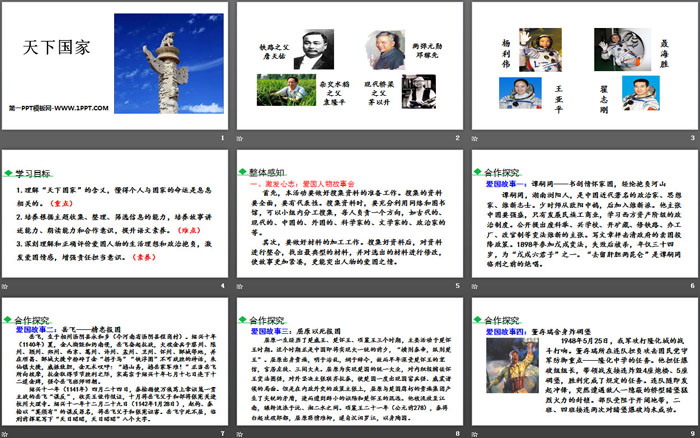Click the animation star icon under slide 9

point(475,434)
